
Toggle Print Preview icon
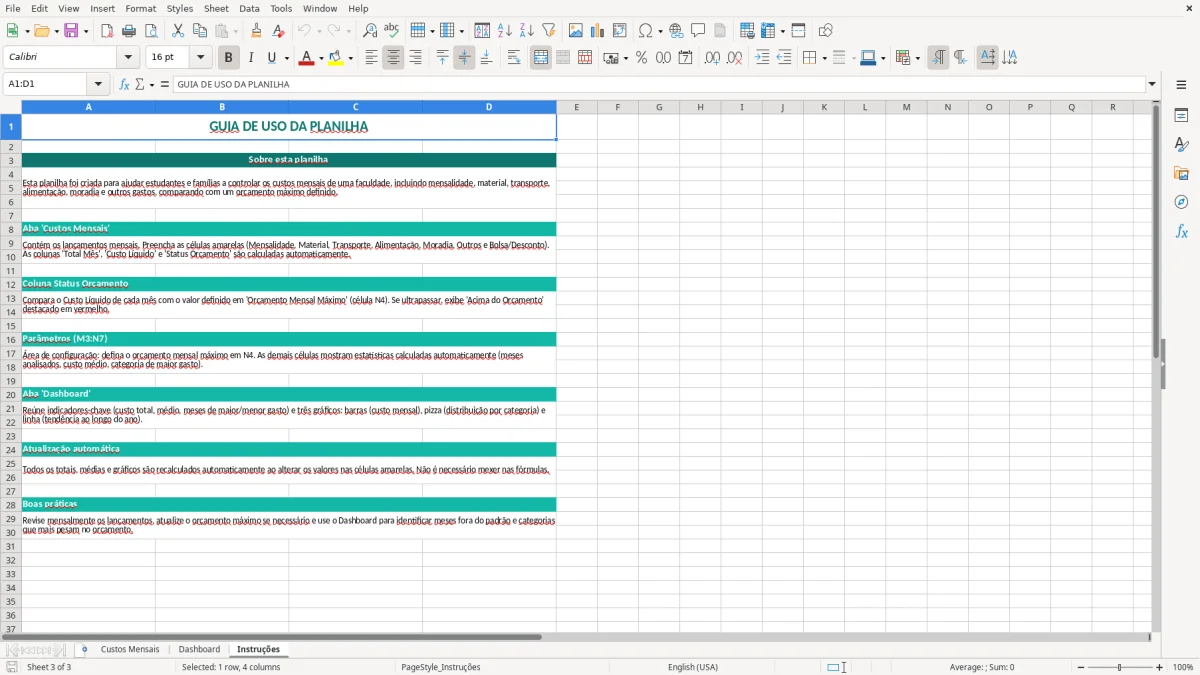click(x=151, y=31)
